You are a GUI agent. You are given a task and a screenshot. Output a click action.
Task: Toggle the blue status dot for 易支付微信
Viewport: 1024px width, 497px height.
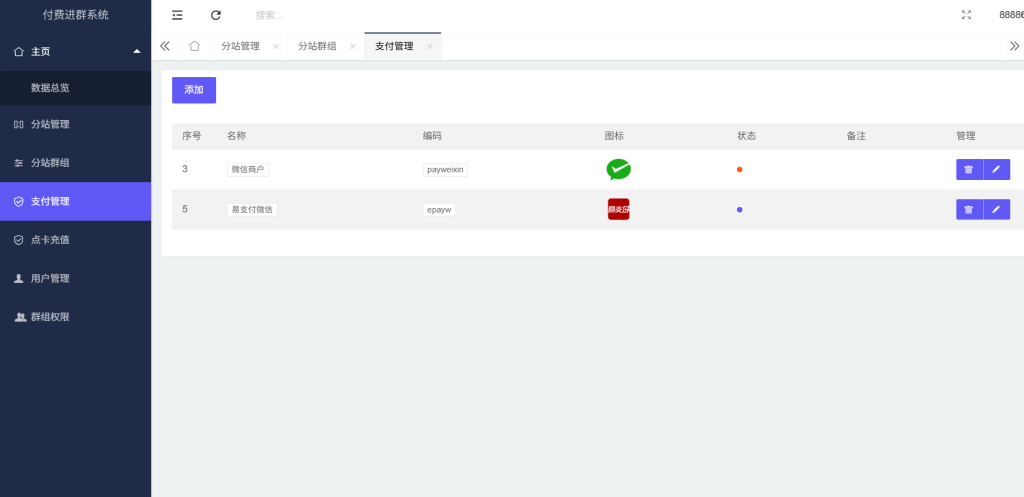tap(739, 210)
